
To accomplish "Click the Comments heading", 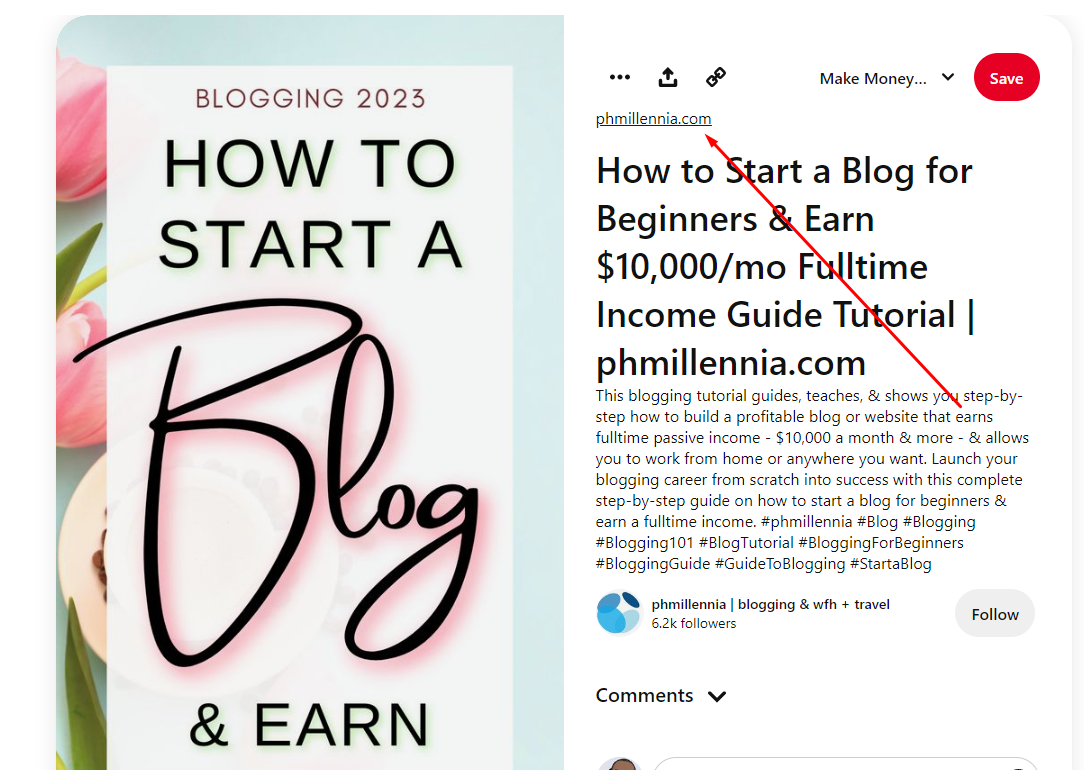I will point(644,695).
